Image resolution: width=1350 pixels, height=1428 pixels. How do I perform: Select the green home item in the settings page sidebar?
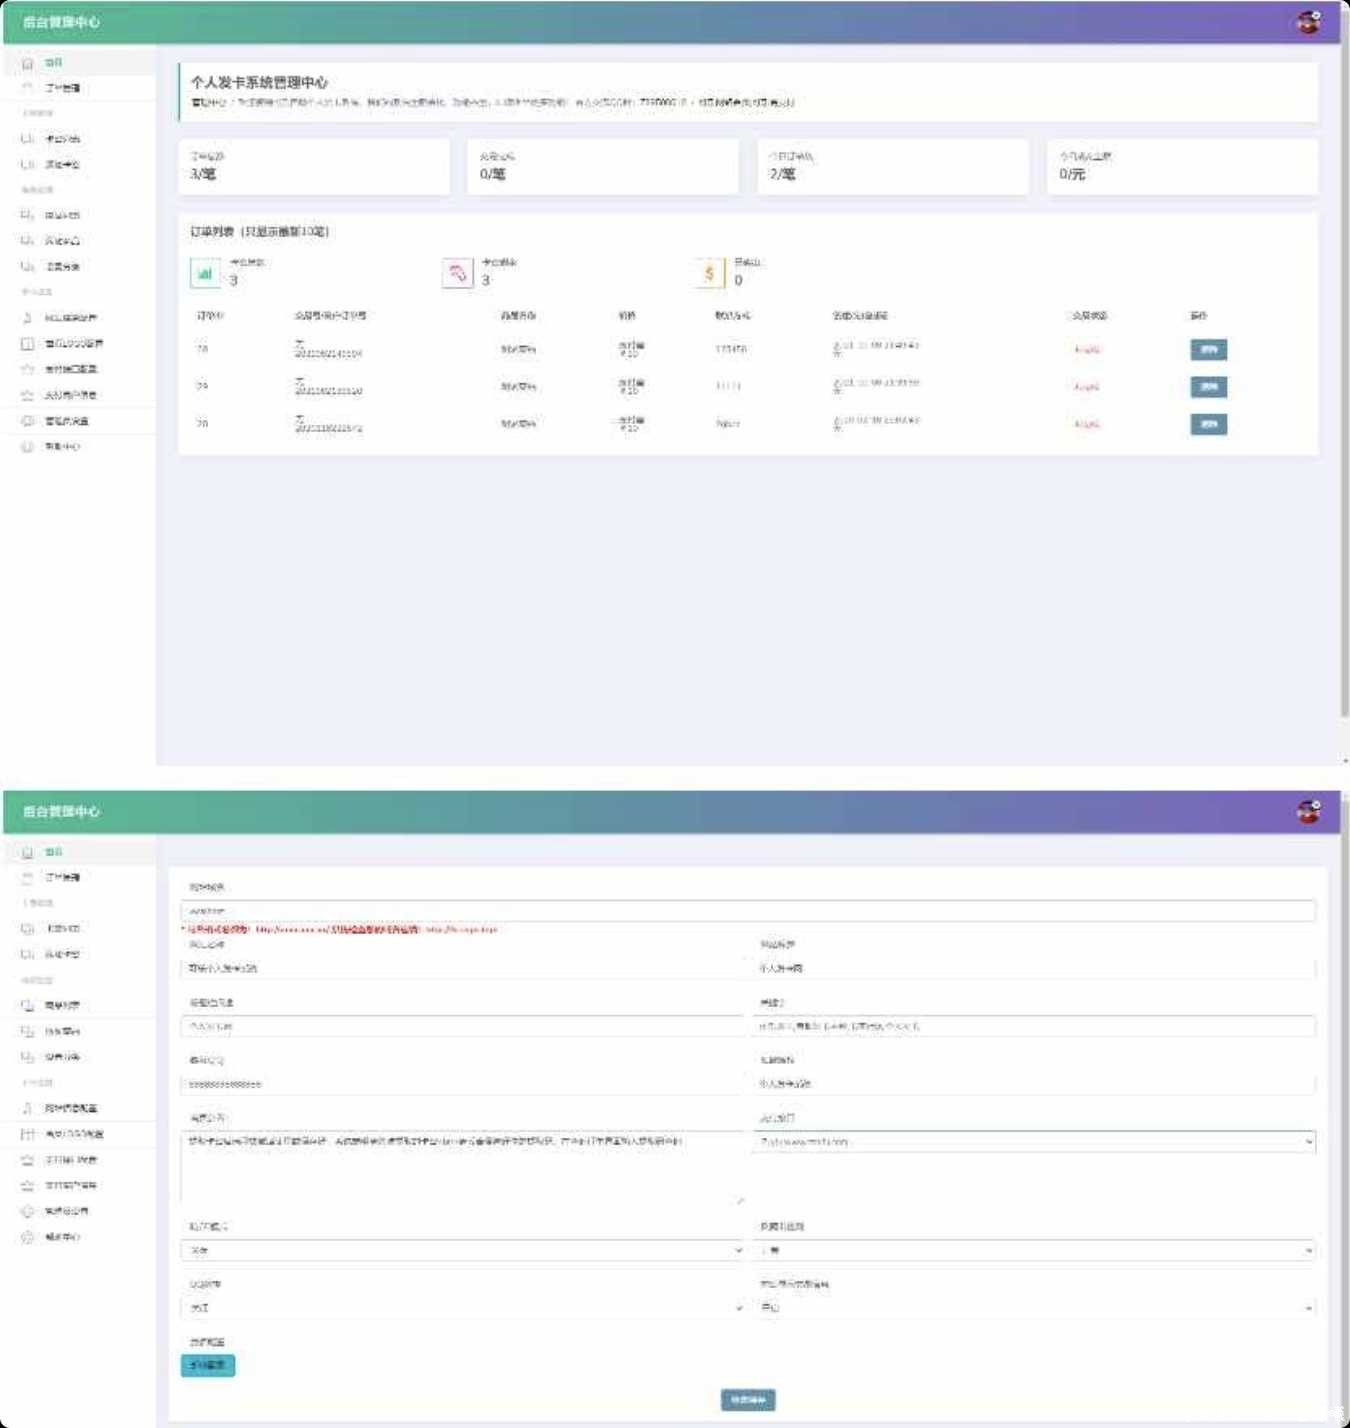79,852
